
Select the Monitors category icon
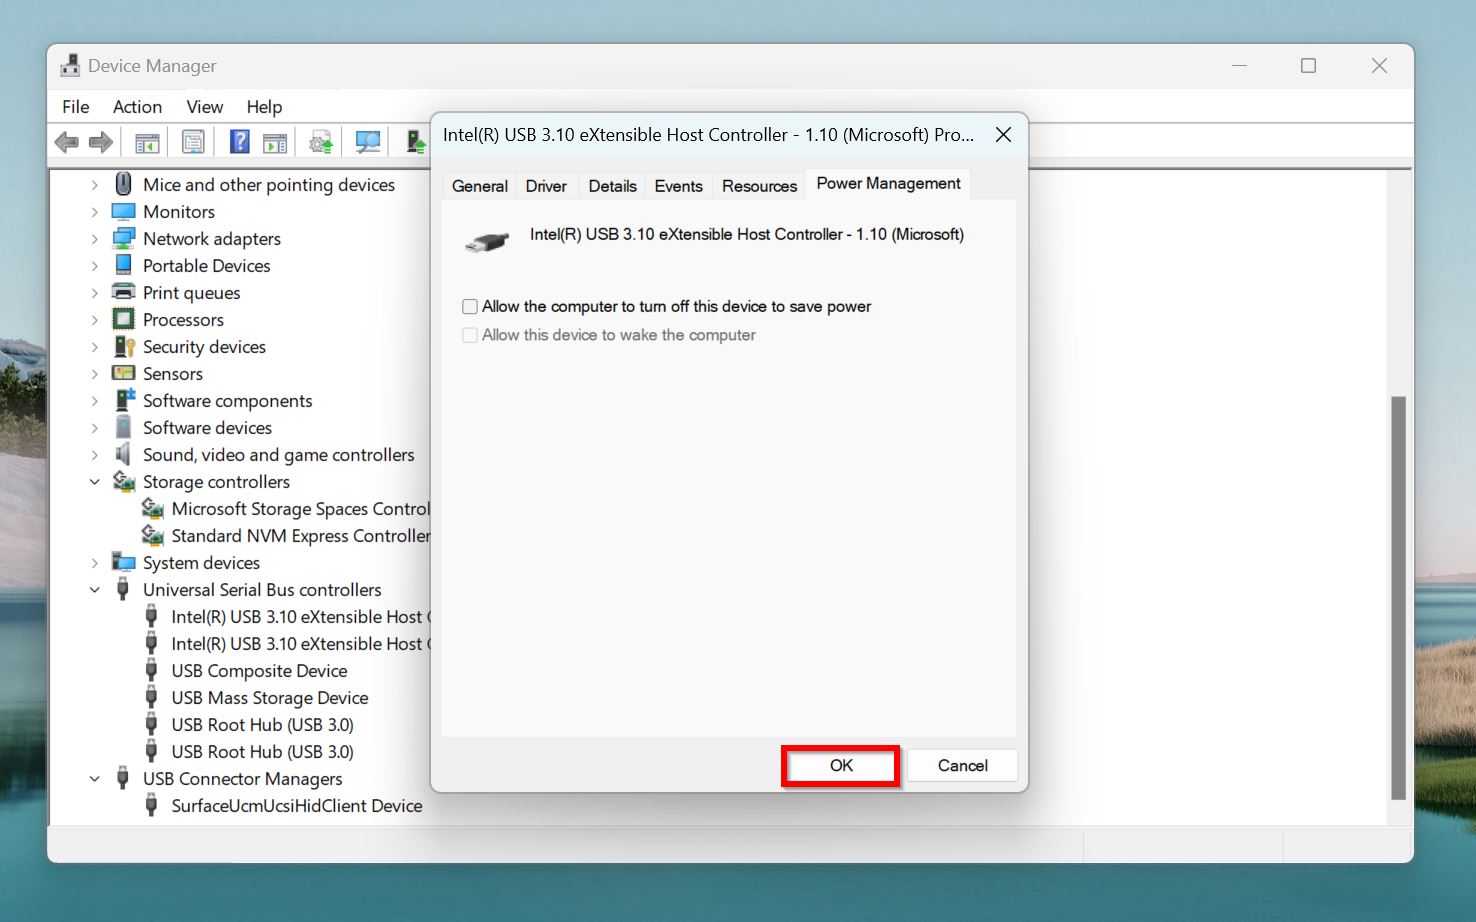[x=124, y=211]
